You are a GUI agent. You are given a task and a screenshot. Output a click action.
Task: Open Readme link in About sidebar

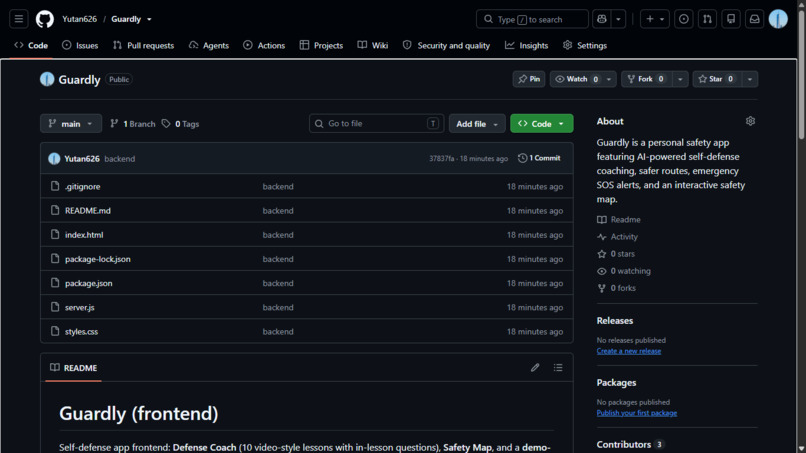pyautogui.click(x=619, y=220)
